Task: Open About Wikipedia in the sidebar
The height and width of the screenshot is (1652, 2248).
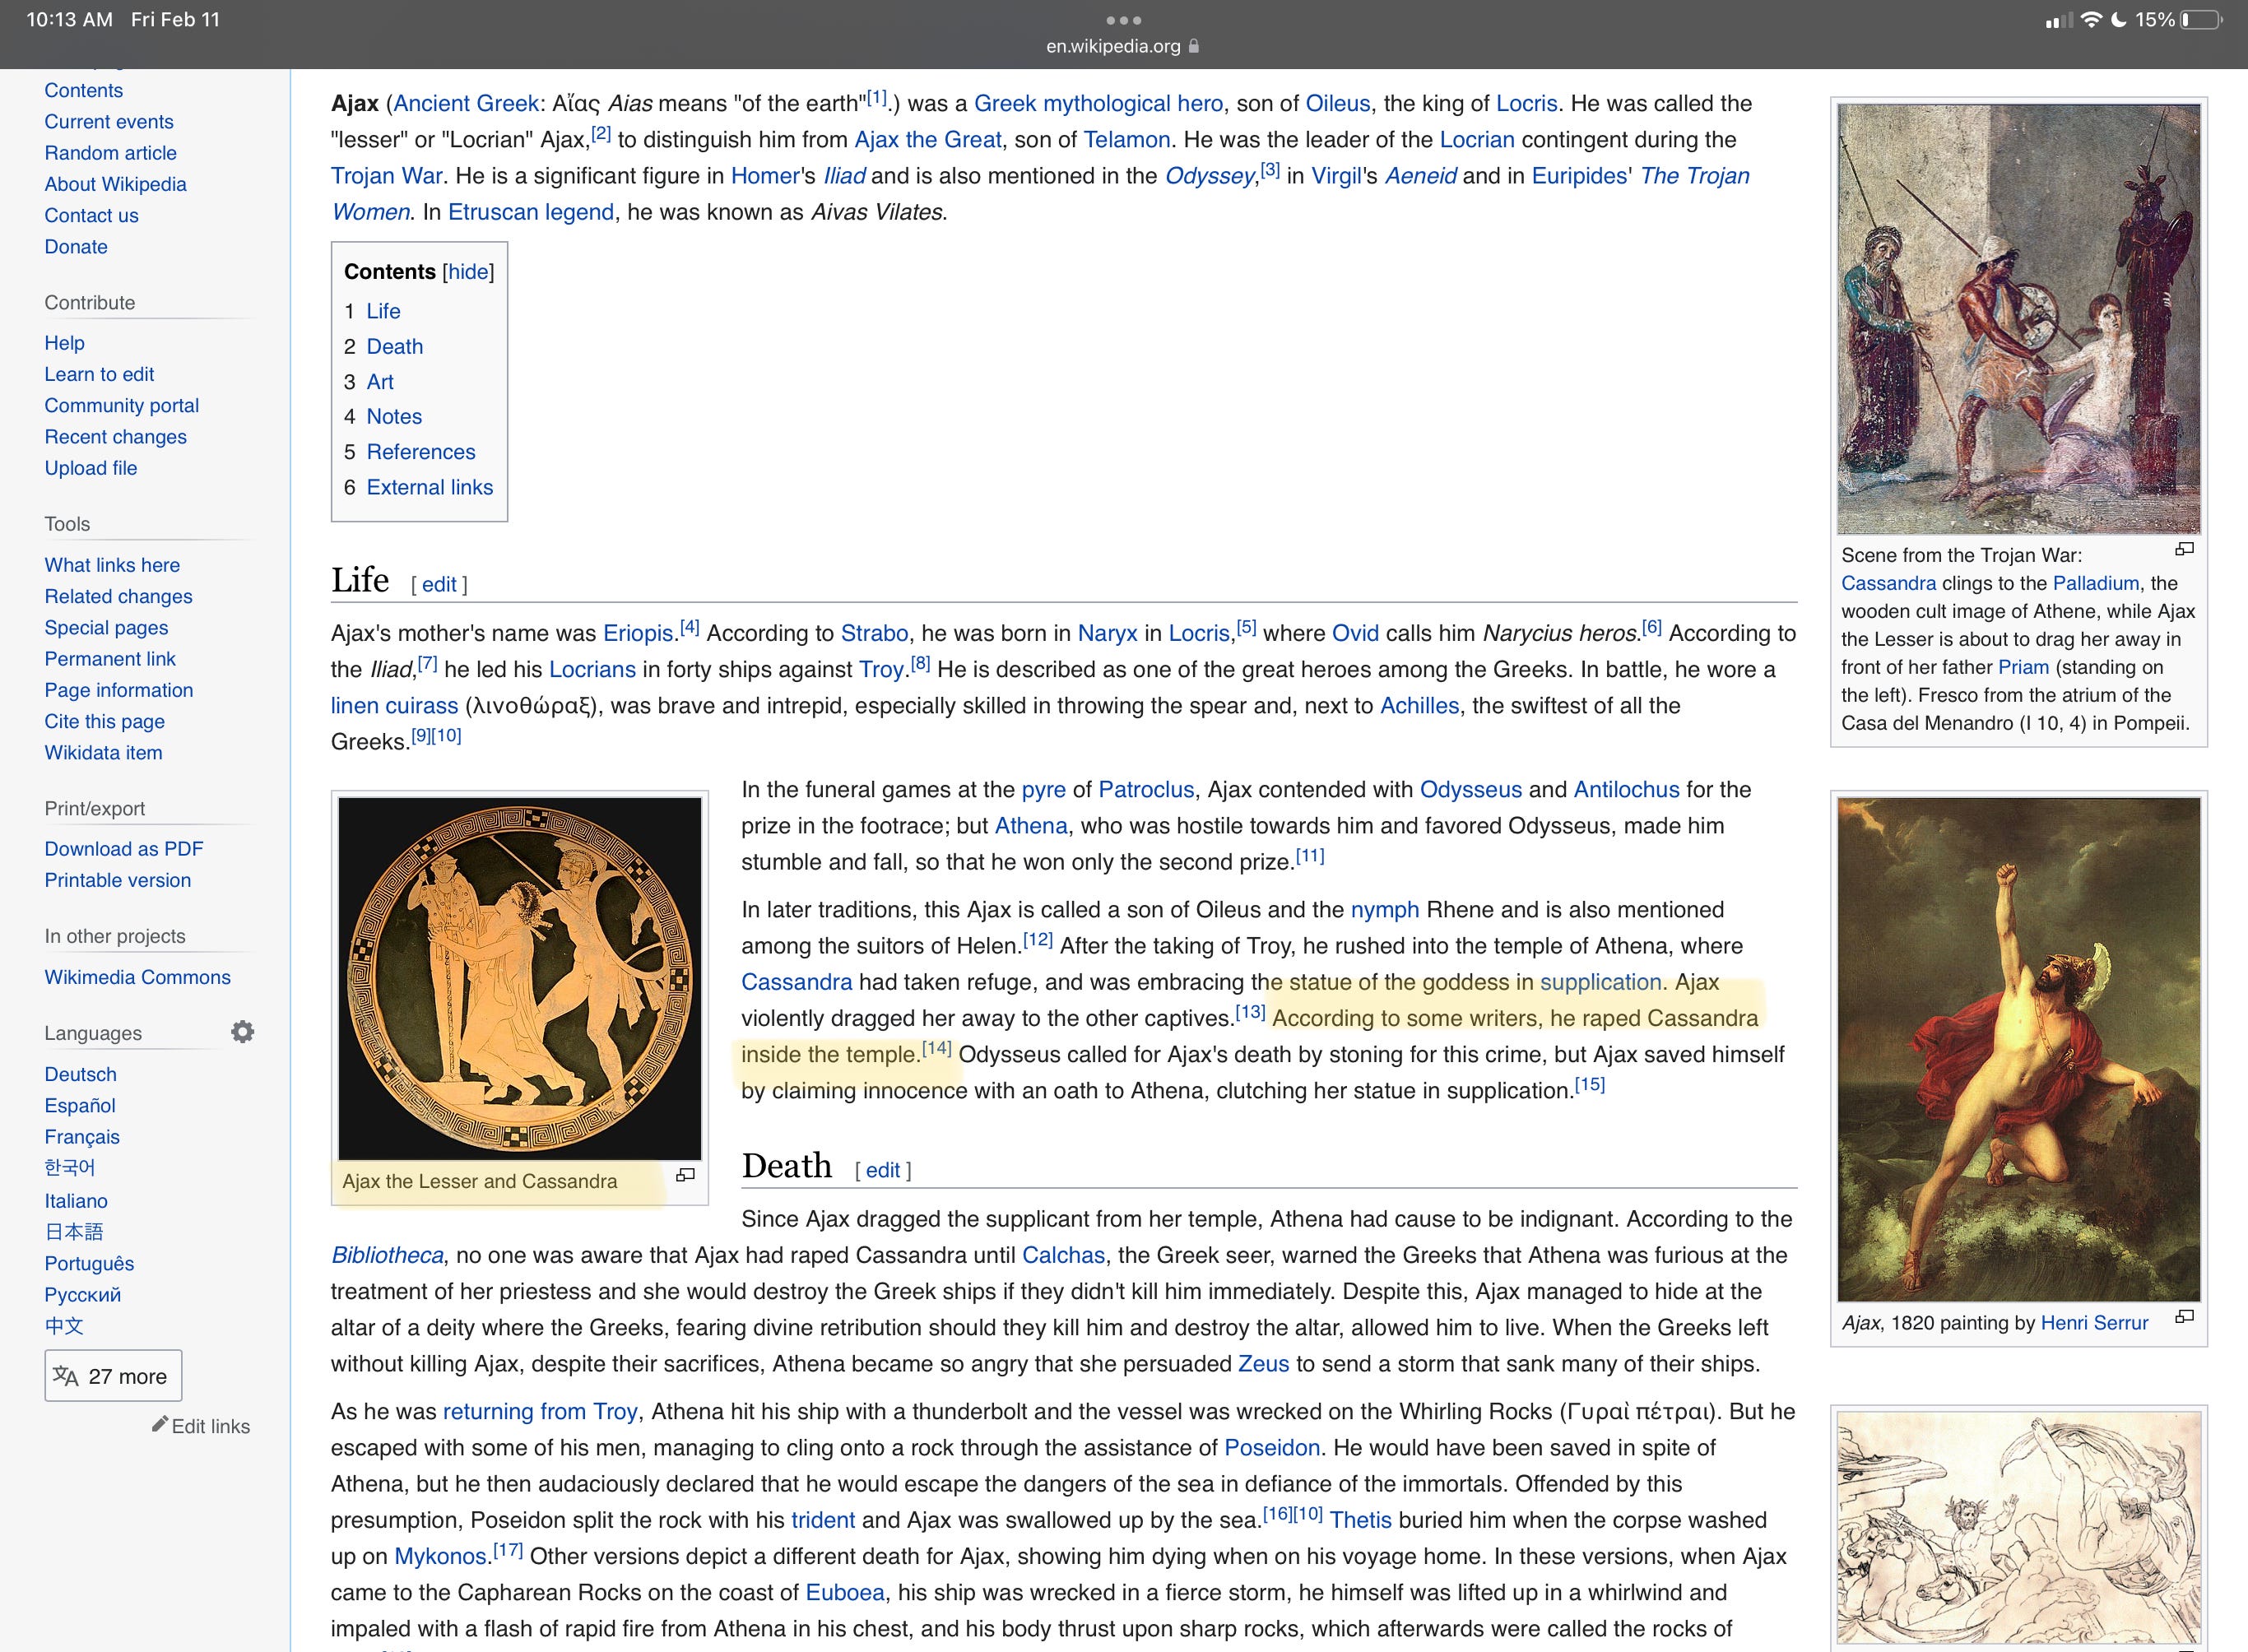Action: coord(115,184)
